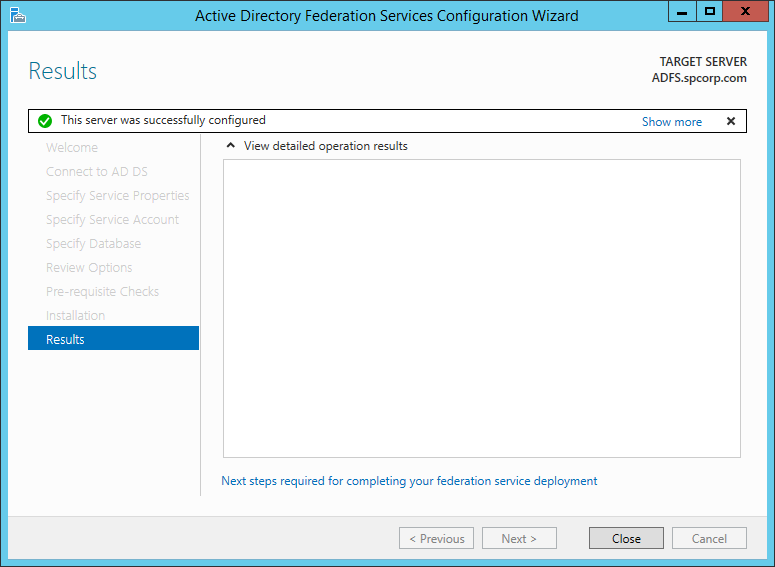775x567 pixels.
Task: Select Review Options step
Action: [89, 267]
